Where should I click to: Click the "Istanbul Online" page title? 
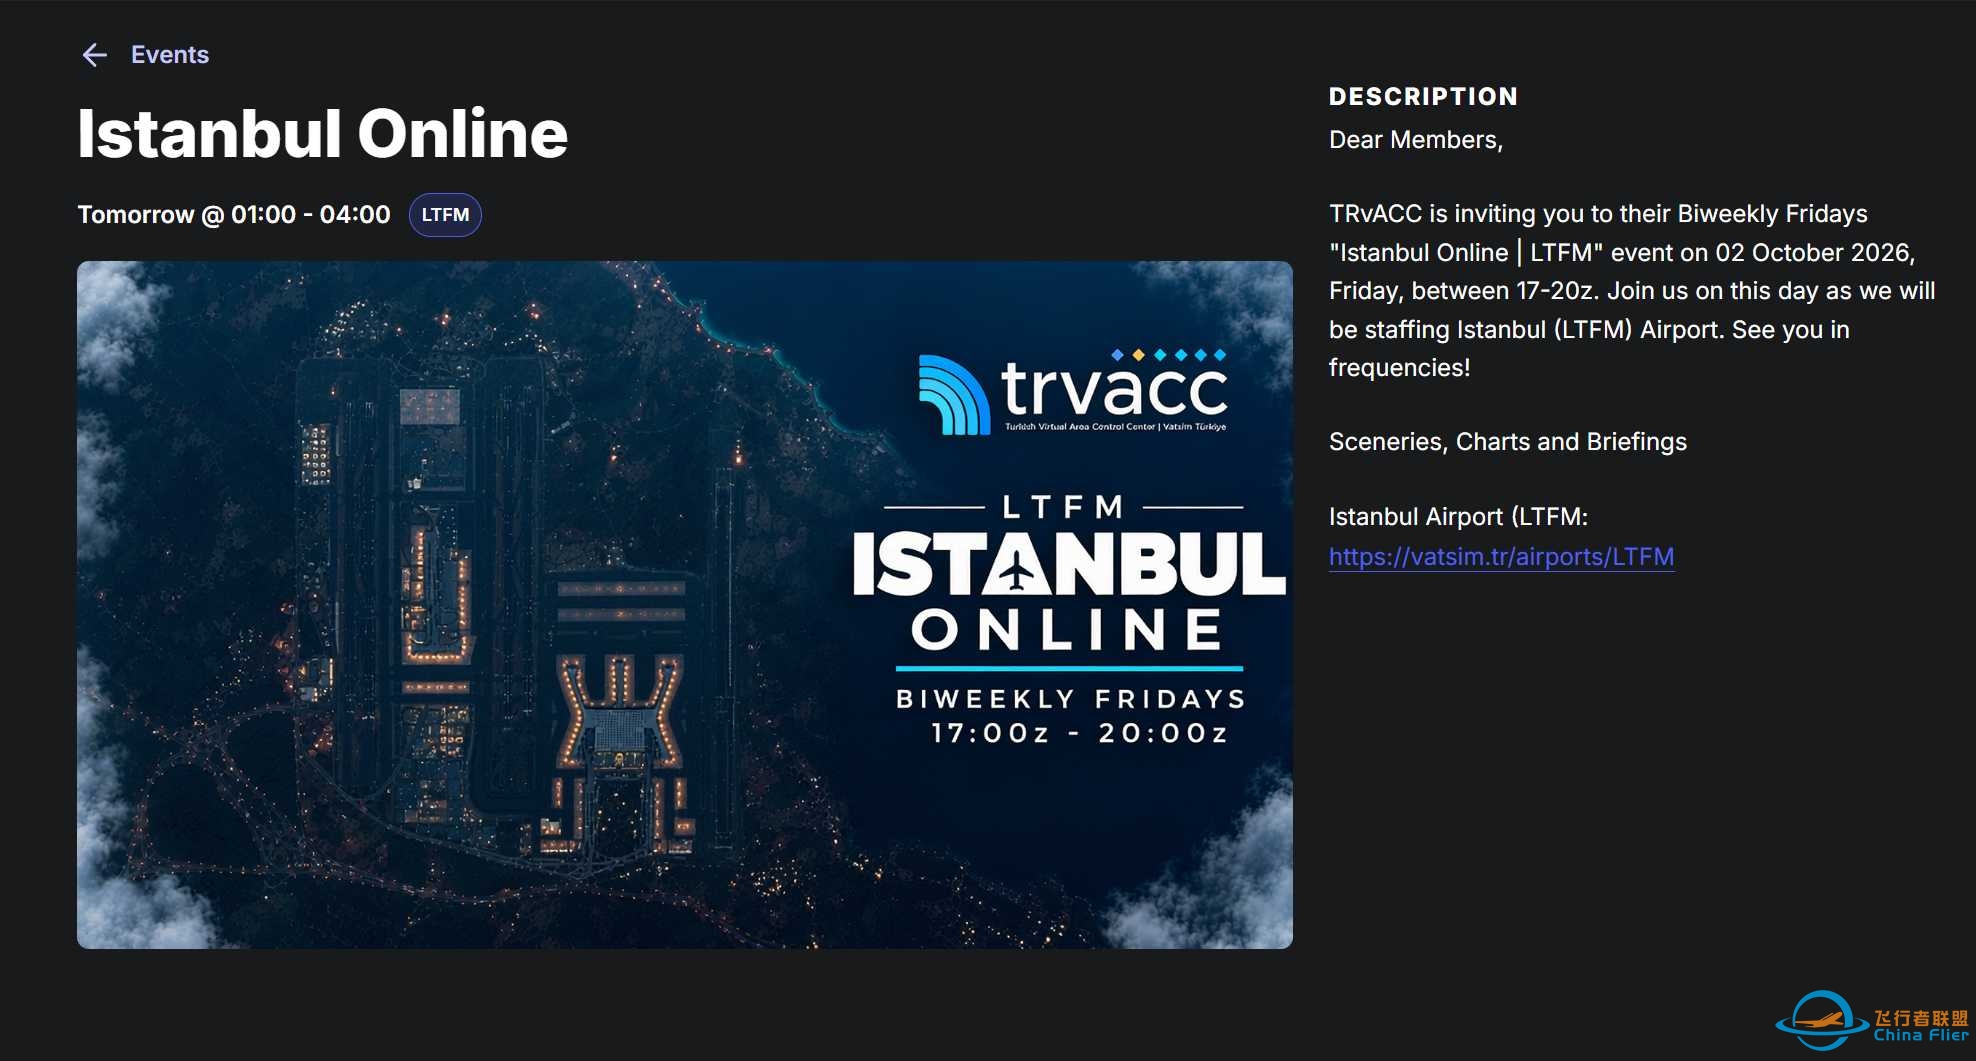(323, 134)
